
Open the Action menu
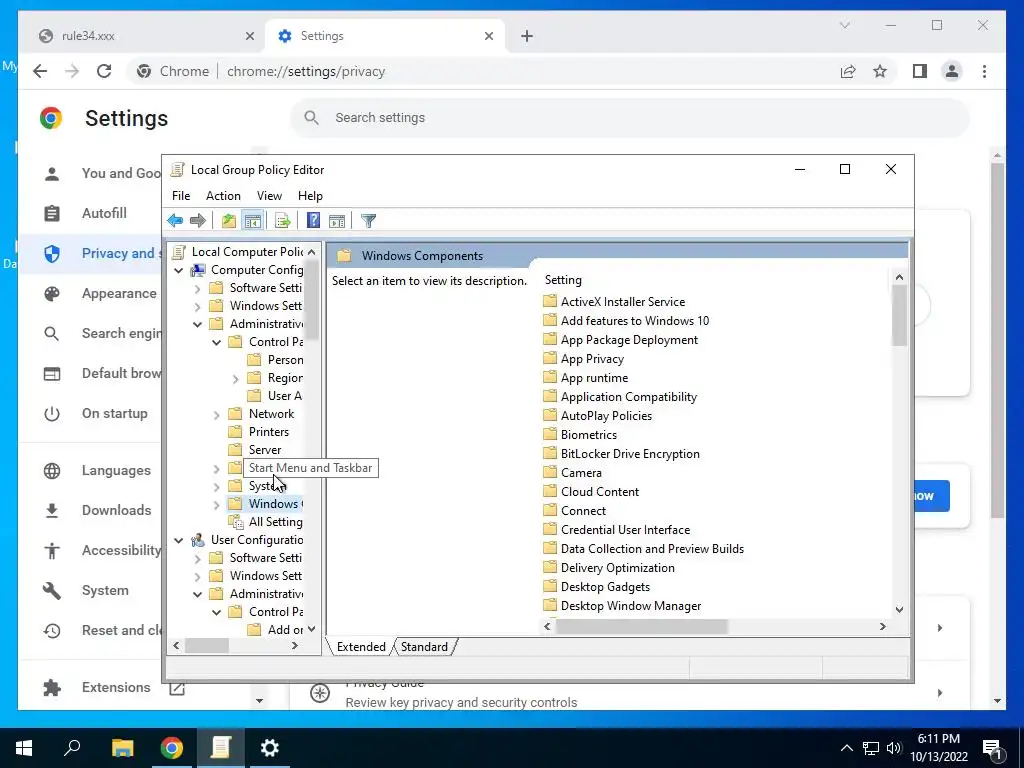tap(223, 196)
